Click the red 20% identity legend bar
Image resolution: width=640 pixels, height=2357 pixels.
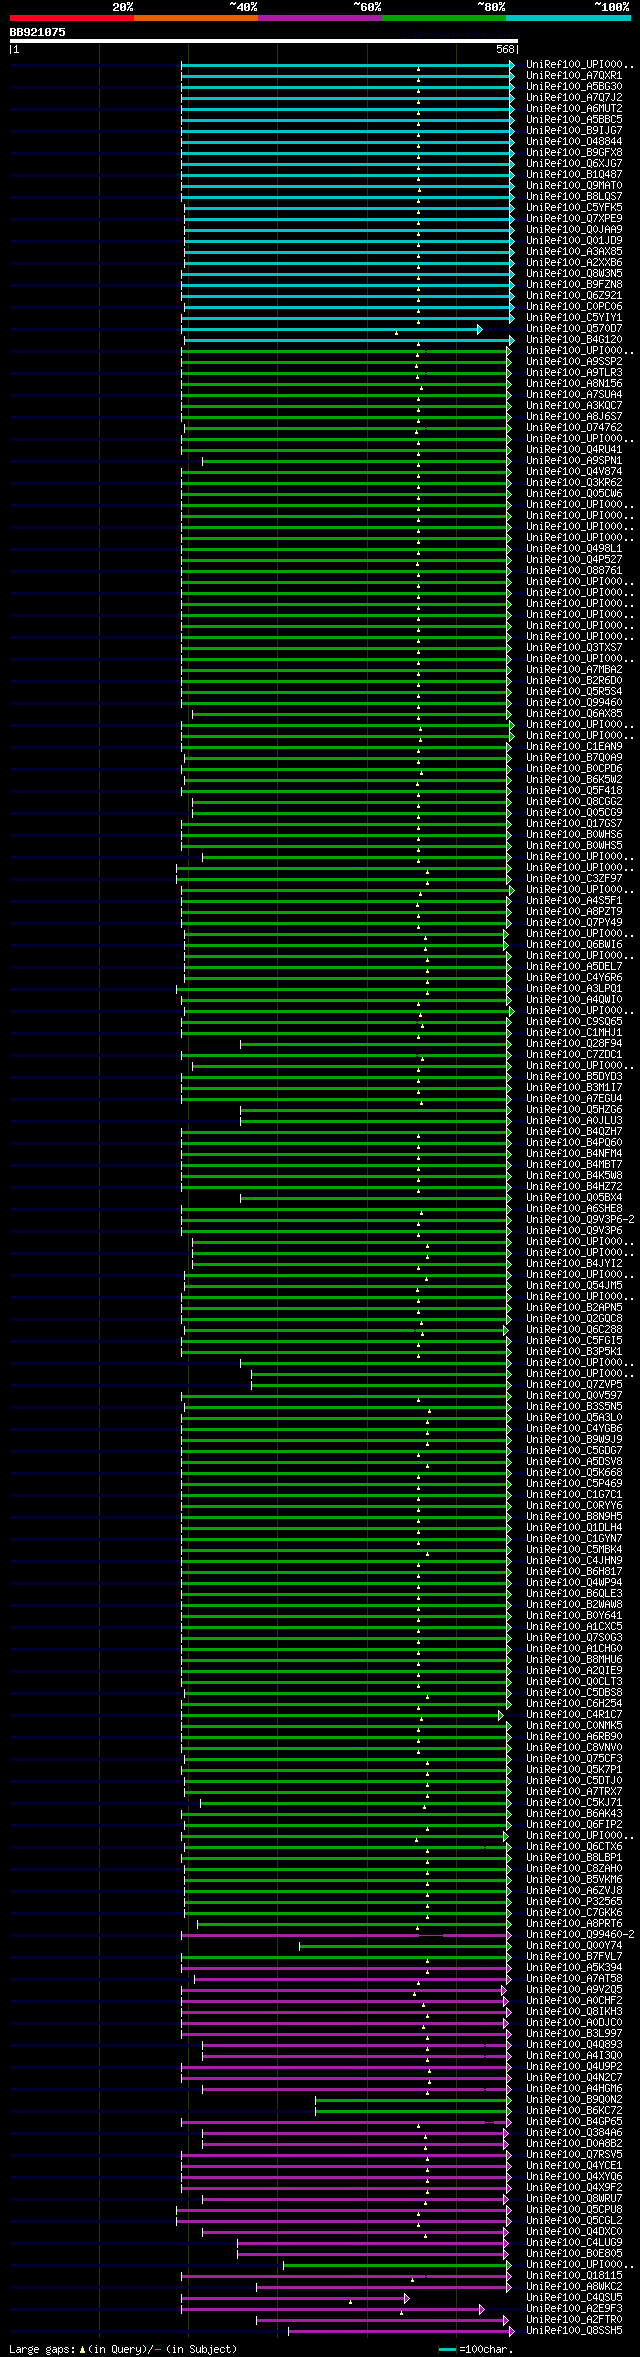coord(71,18)
